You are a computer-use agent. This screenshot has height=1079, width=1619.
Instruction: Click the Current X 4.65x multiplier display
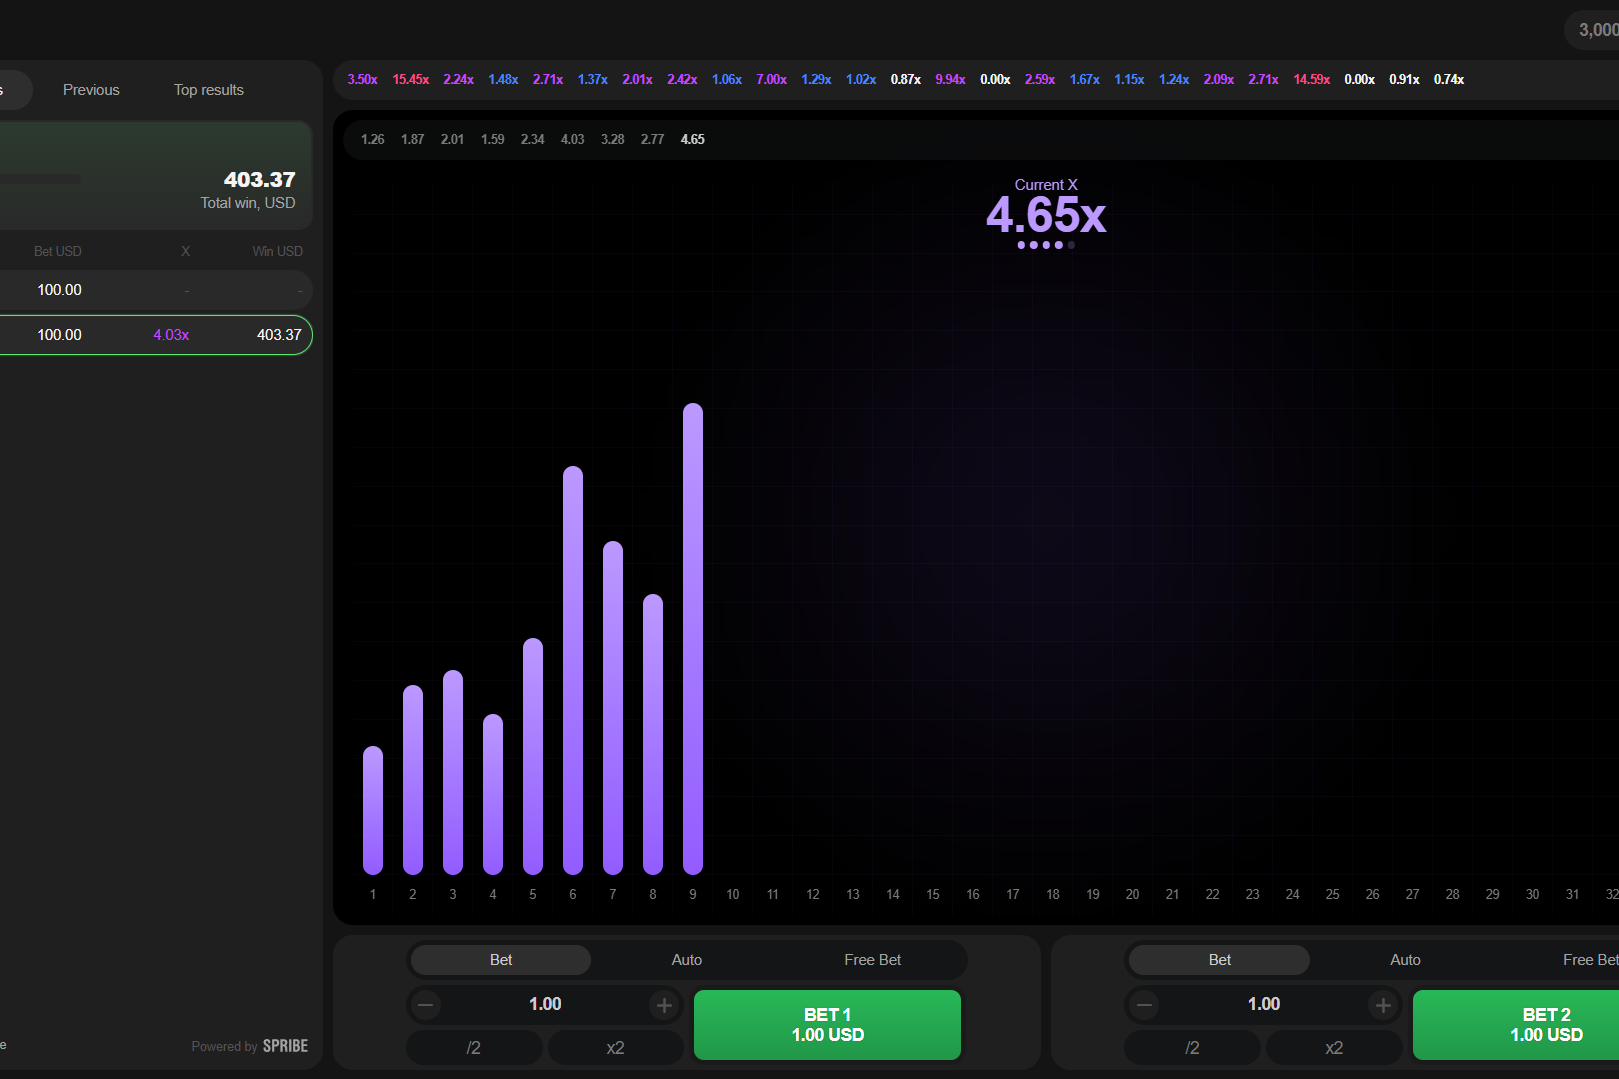[1046, 214]
